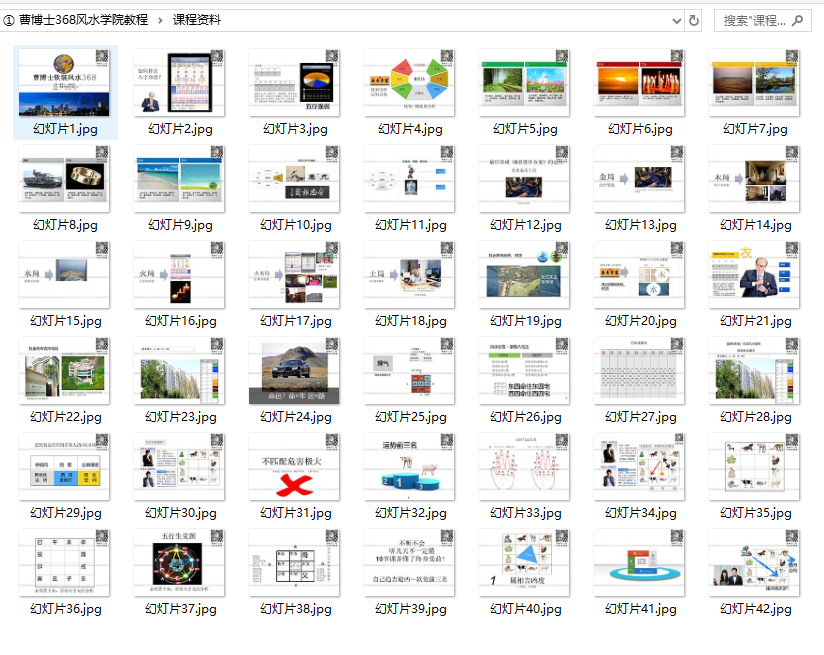Select the 幻灯片10.jpg thumbnail

pos(294,179)
